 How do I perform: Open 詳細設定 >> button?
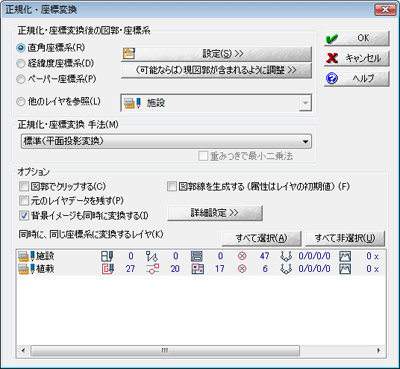215,213
